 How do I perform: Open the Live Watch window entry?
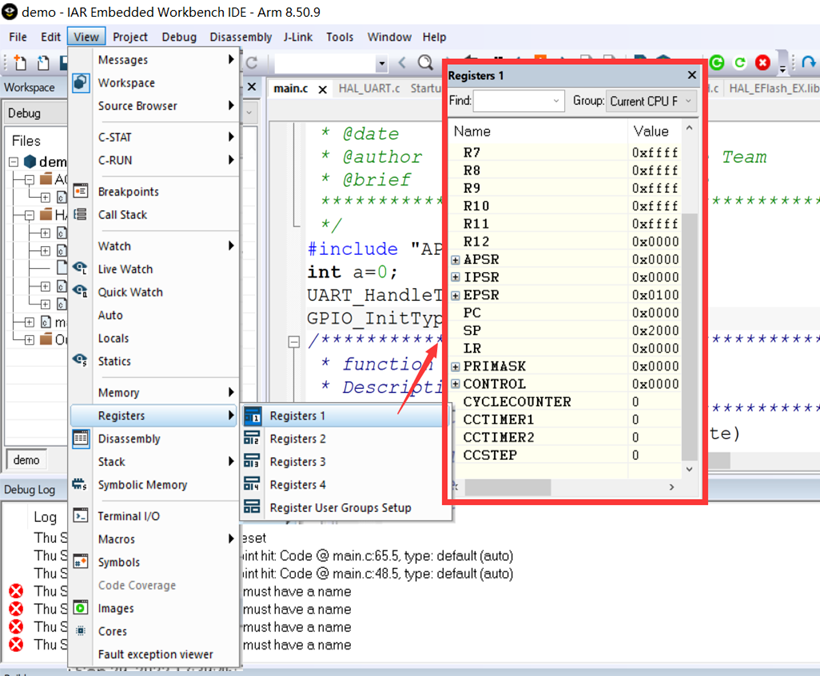[125, 269]
